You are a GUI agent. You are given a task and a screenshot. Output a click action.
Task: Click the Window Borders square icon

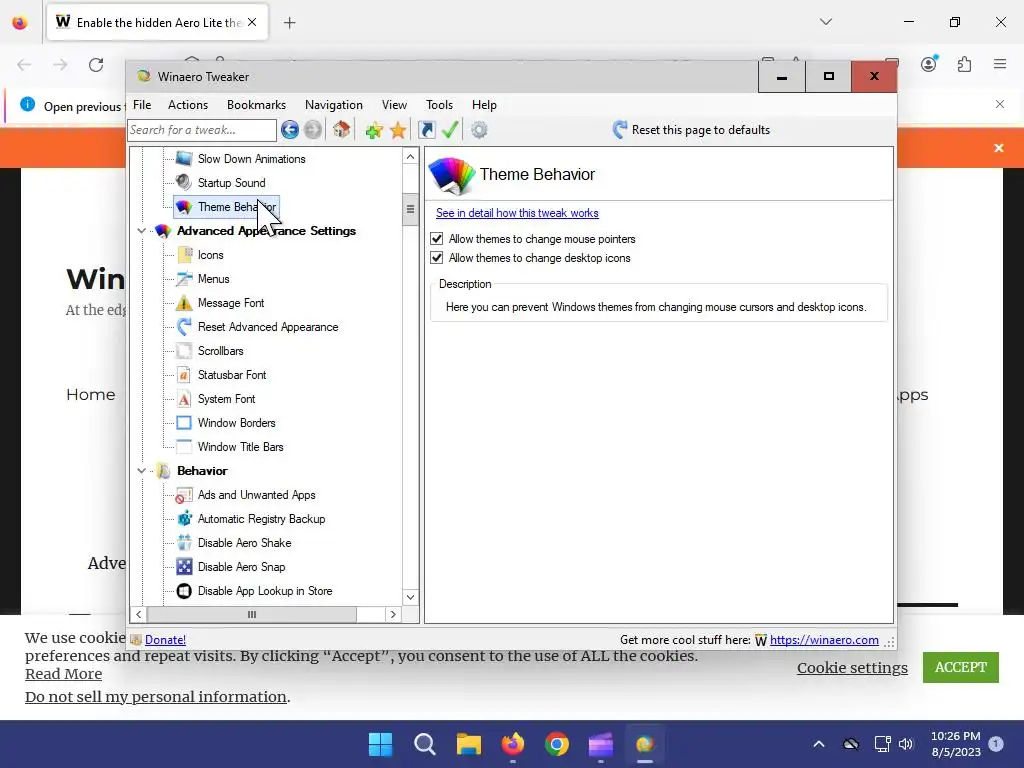(184, 423)
